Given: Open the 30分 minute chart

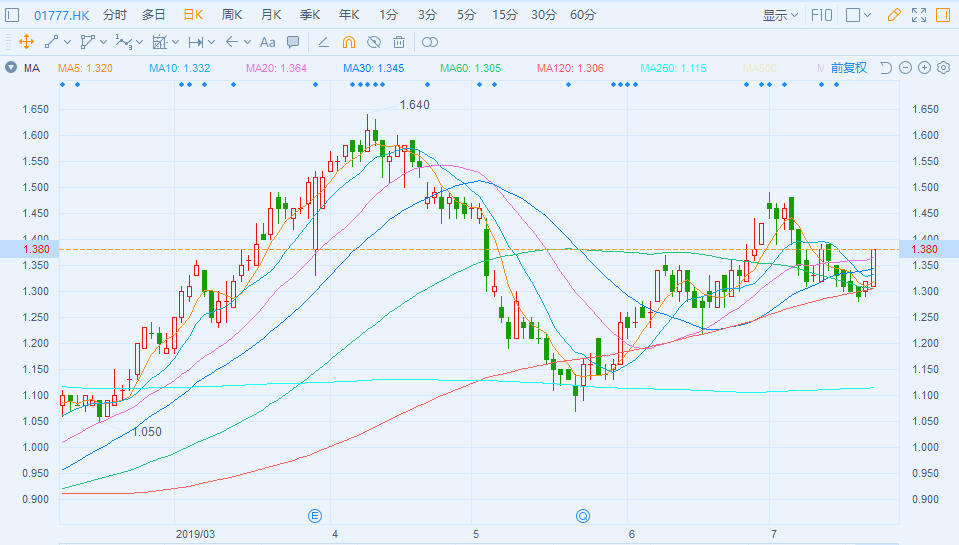Looking at the screenshot, I should (x=544, y=15).
